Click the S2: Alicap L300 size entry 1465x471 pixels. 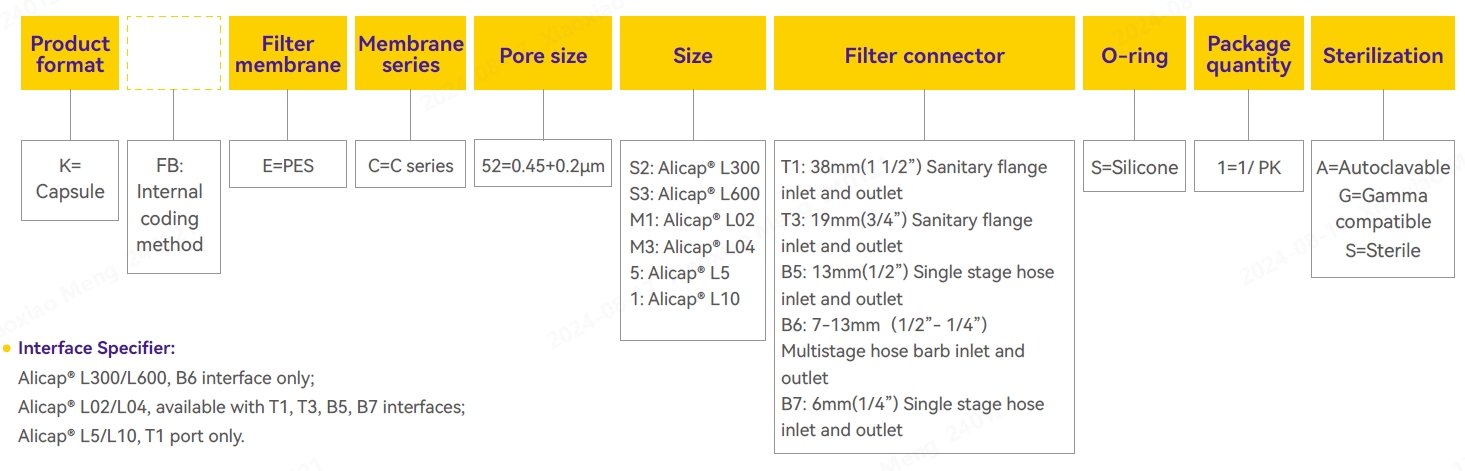694,168
